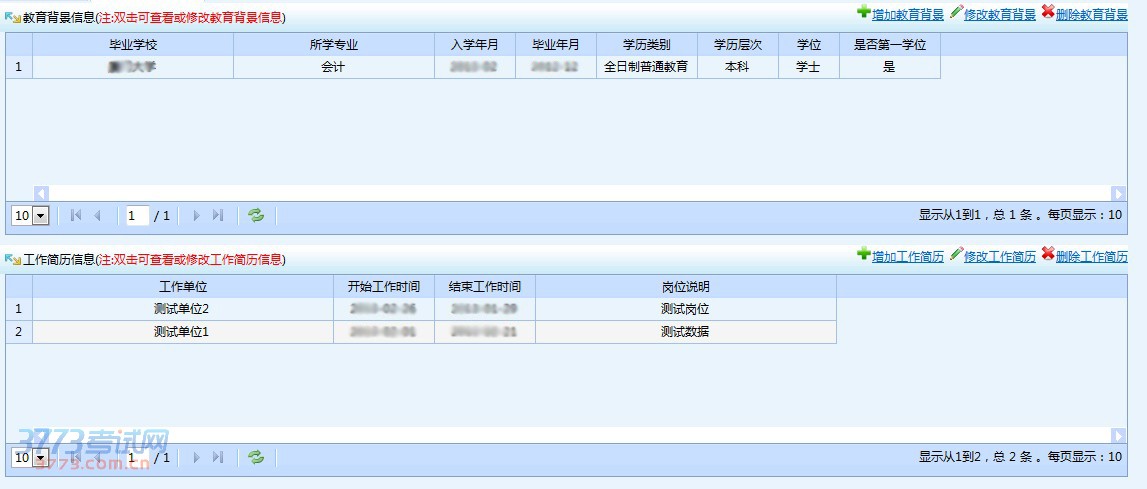
Task: Refresh the work history grid
Action: pos(256,457)
